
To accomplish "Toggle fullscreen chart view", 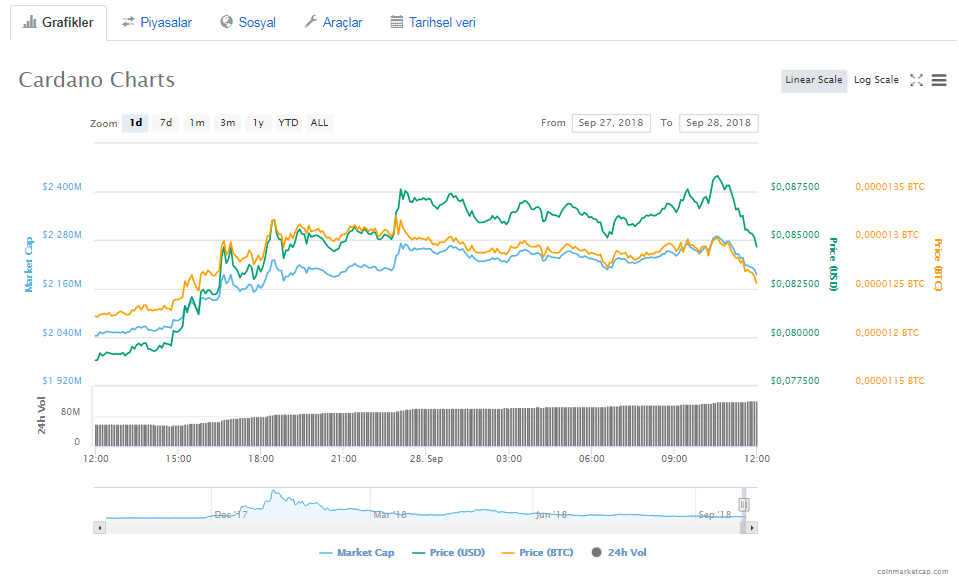I will coord(916,80).
